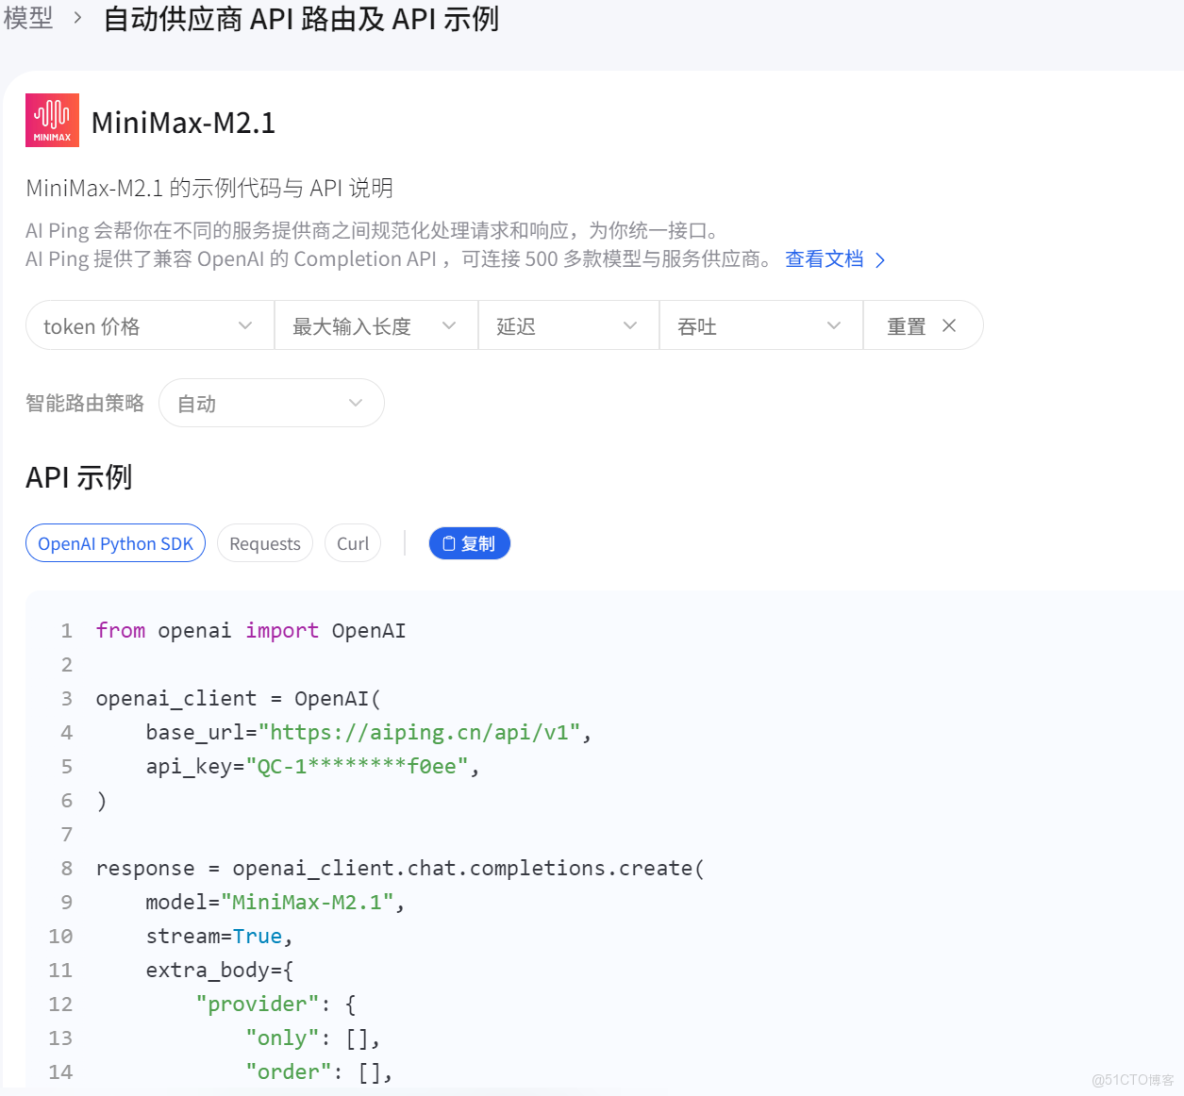Click the @51CTO博客 watermark
The image size is (1184, 1096).
(1134, 1079)
